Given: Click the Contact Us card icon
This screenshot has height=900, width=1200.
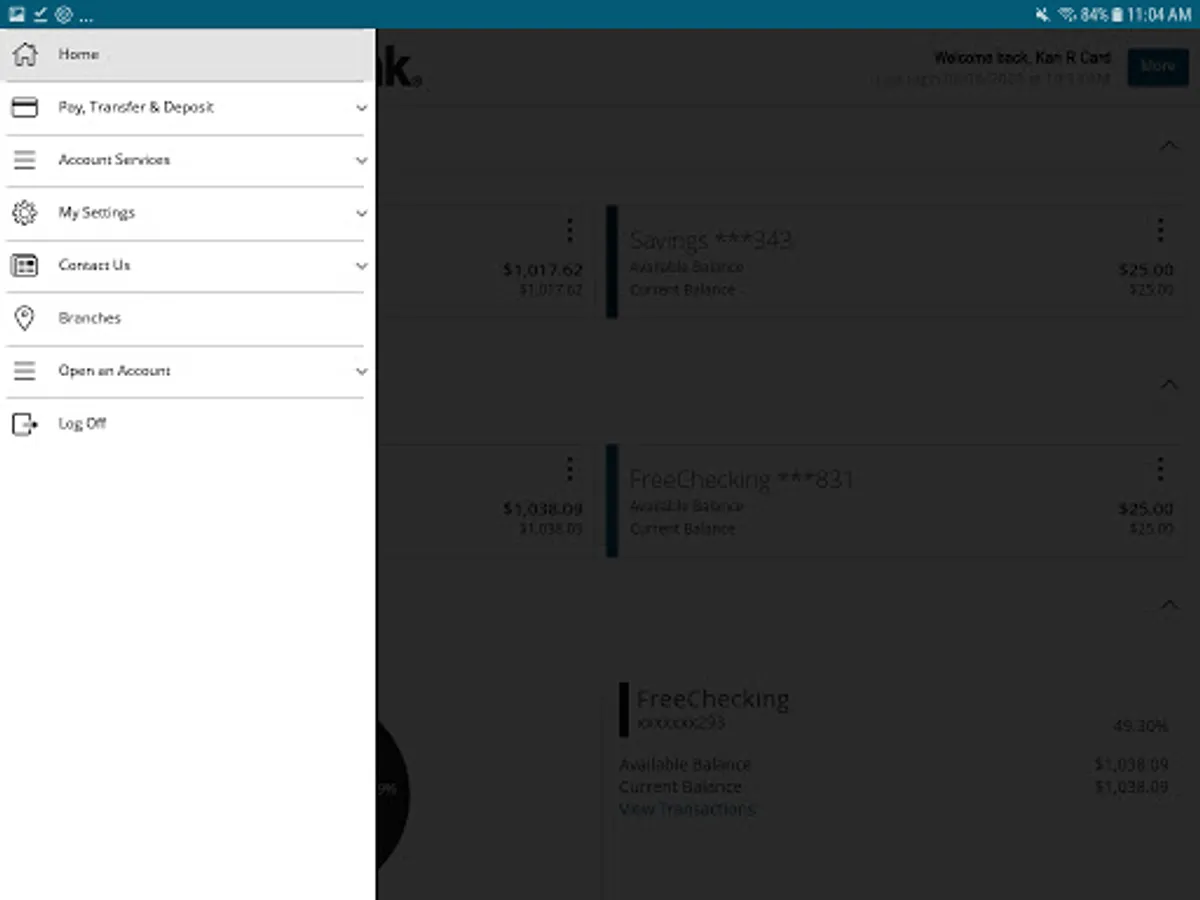Looking at the screenshot, I should 24,265.
